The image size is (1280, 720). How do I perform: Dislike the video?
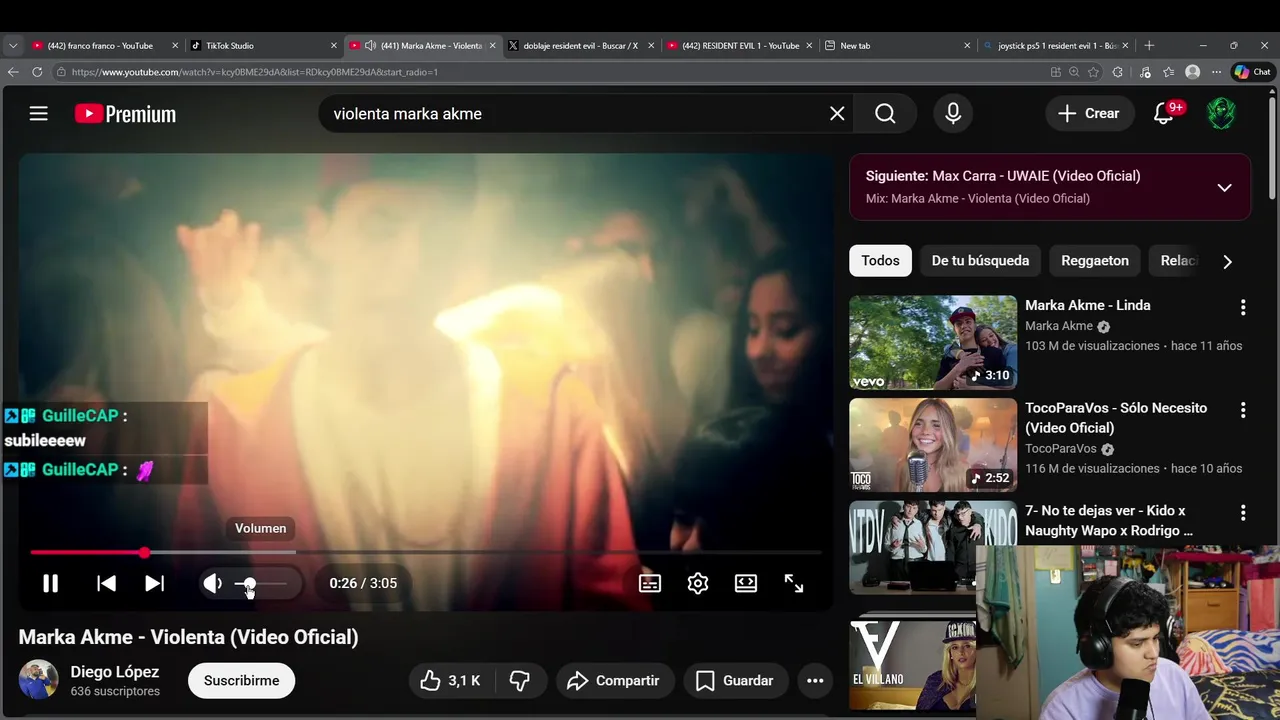pyautogui.click(x=519, y=681)
